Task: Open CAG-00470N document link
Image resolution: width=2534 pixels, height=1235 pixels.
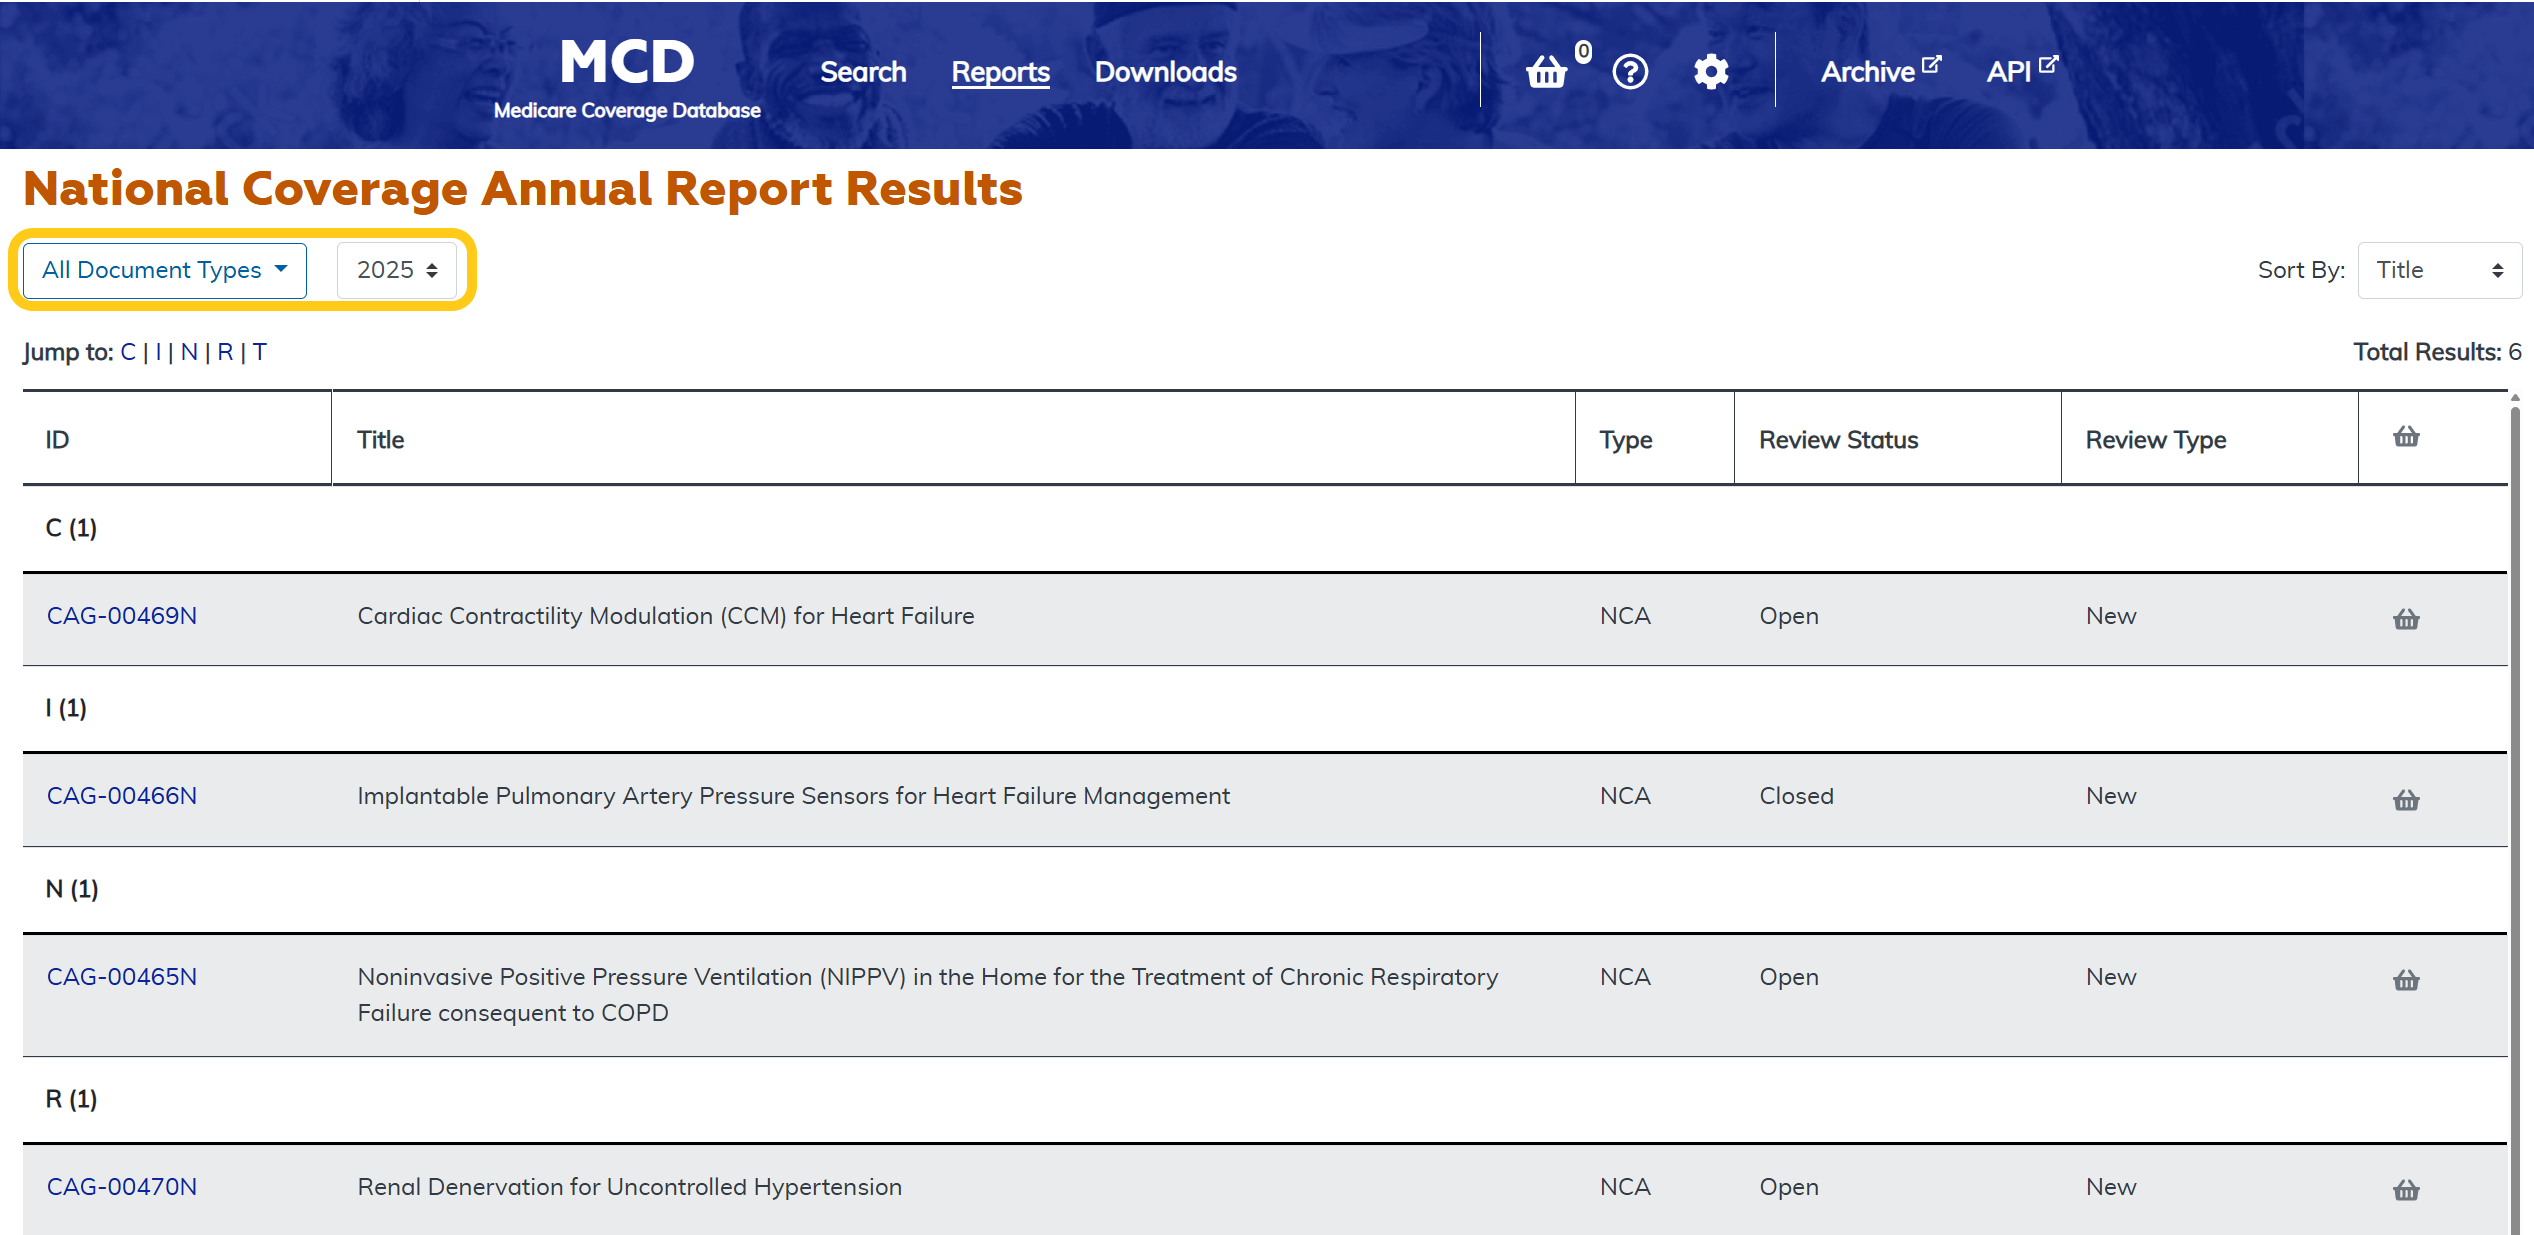Action: (122, 1187)
